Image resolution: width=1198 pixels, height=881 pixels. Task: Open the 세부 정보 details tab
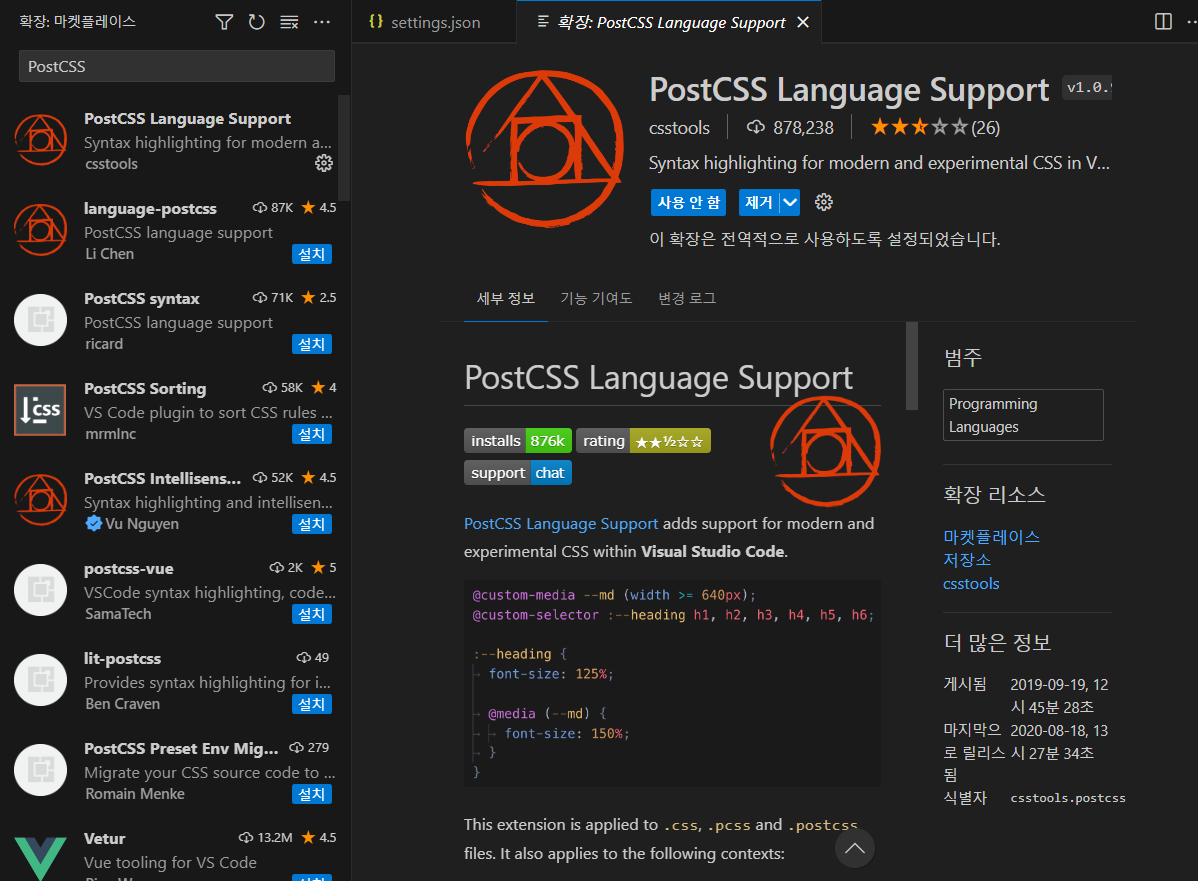[x=506, y=298]
